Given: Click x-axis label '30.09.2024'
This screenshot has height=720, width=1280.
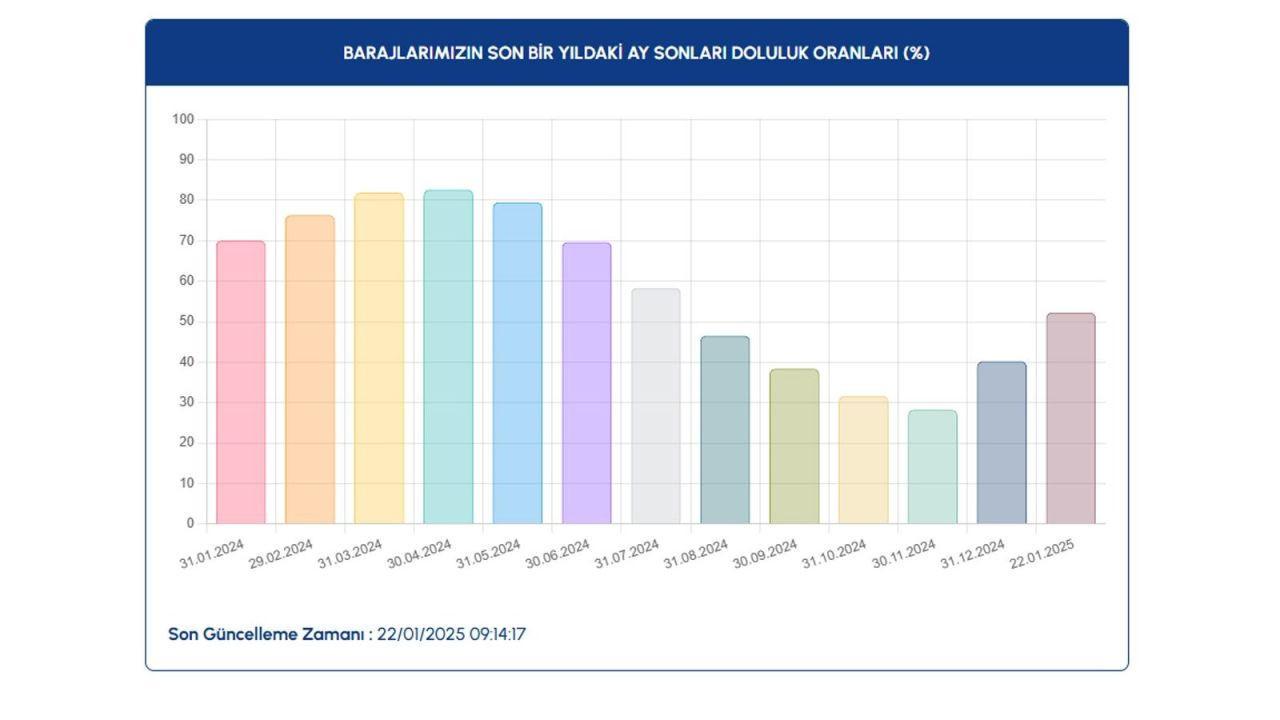Looking at the screenshot, I should [x=766, y=553].
